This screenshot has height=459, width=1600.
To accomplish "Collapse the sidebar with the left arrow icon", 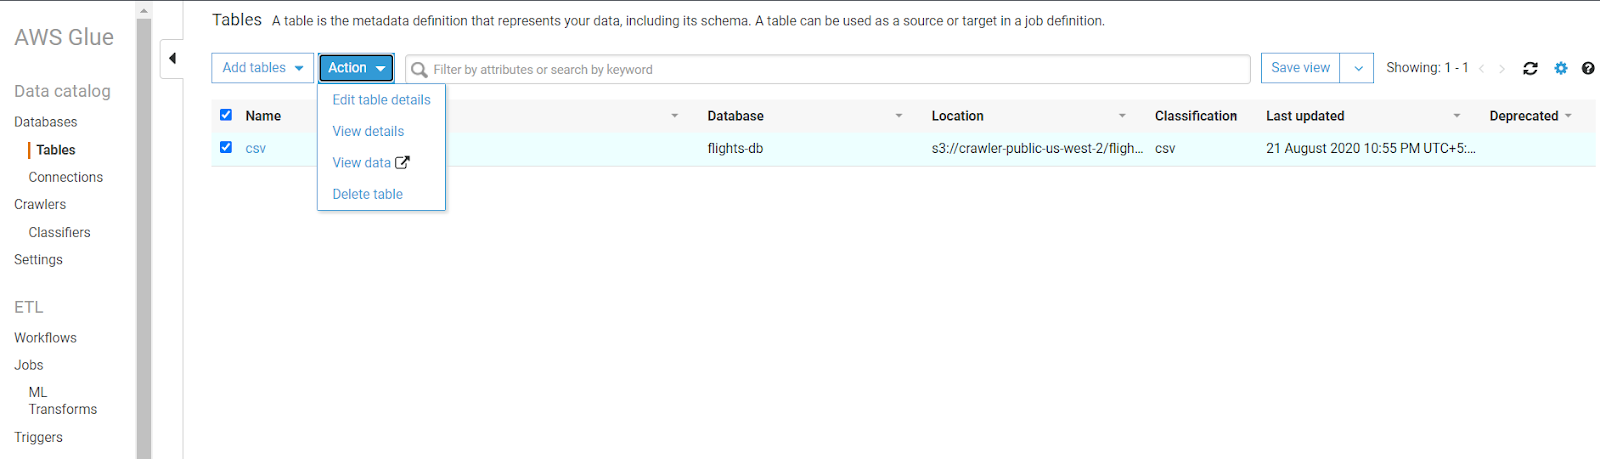I will [172, 58].
